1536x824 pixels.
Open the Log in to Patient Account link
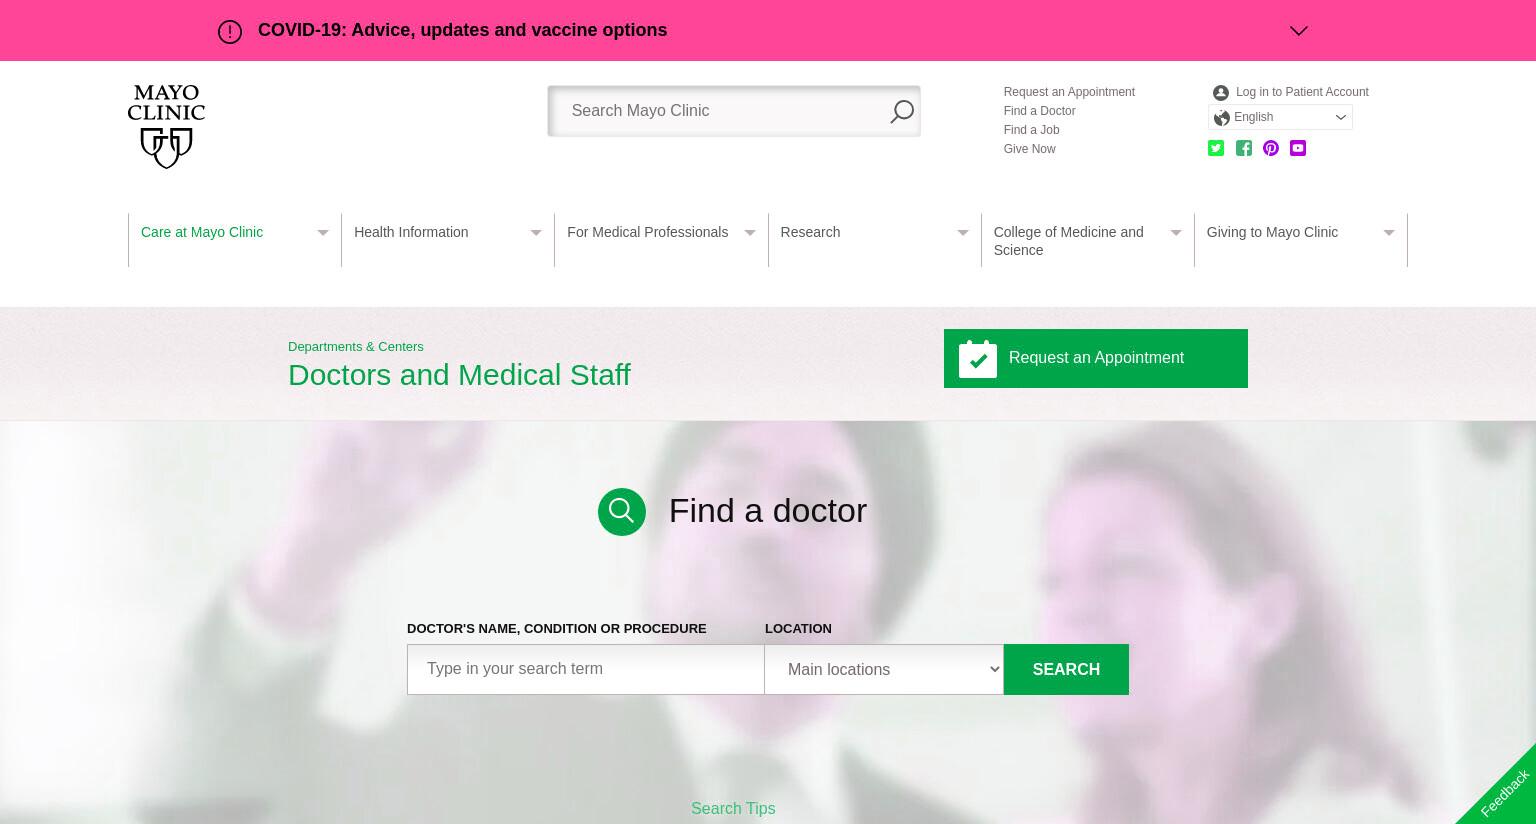click(x=1302, y=92)
